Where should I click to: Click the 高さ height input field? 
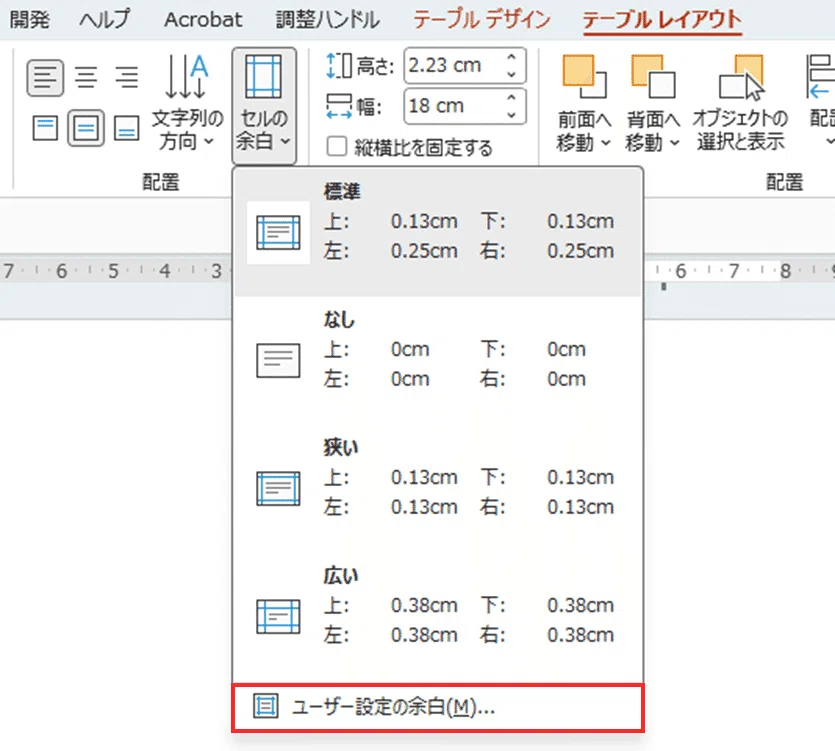tap(452, 66)
